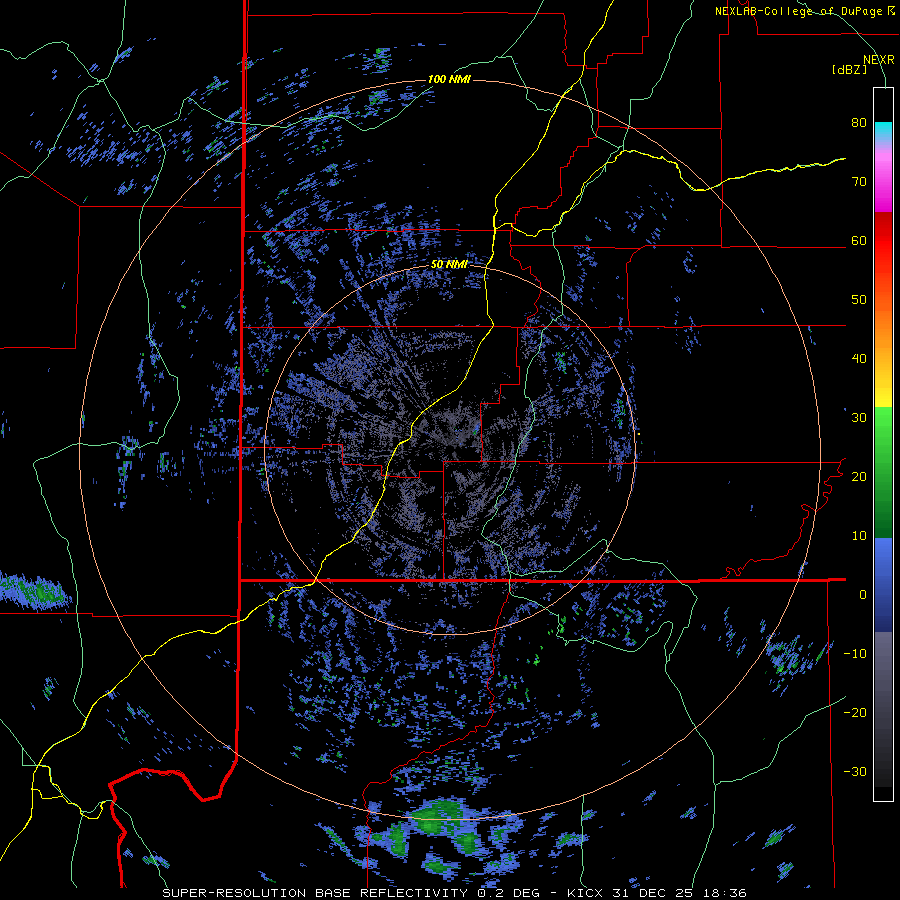Click the KICX 31 DEC 25 18:36 timestamp
Image resolution: width=900 pixels, height=900 pixels.
657,893
